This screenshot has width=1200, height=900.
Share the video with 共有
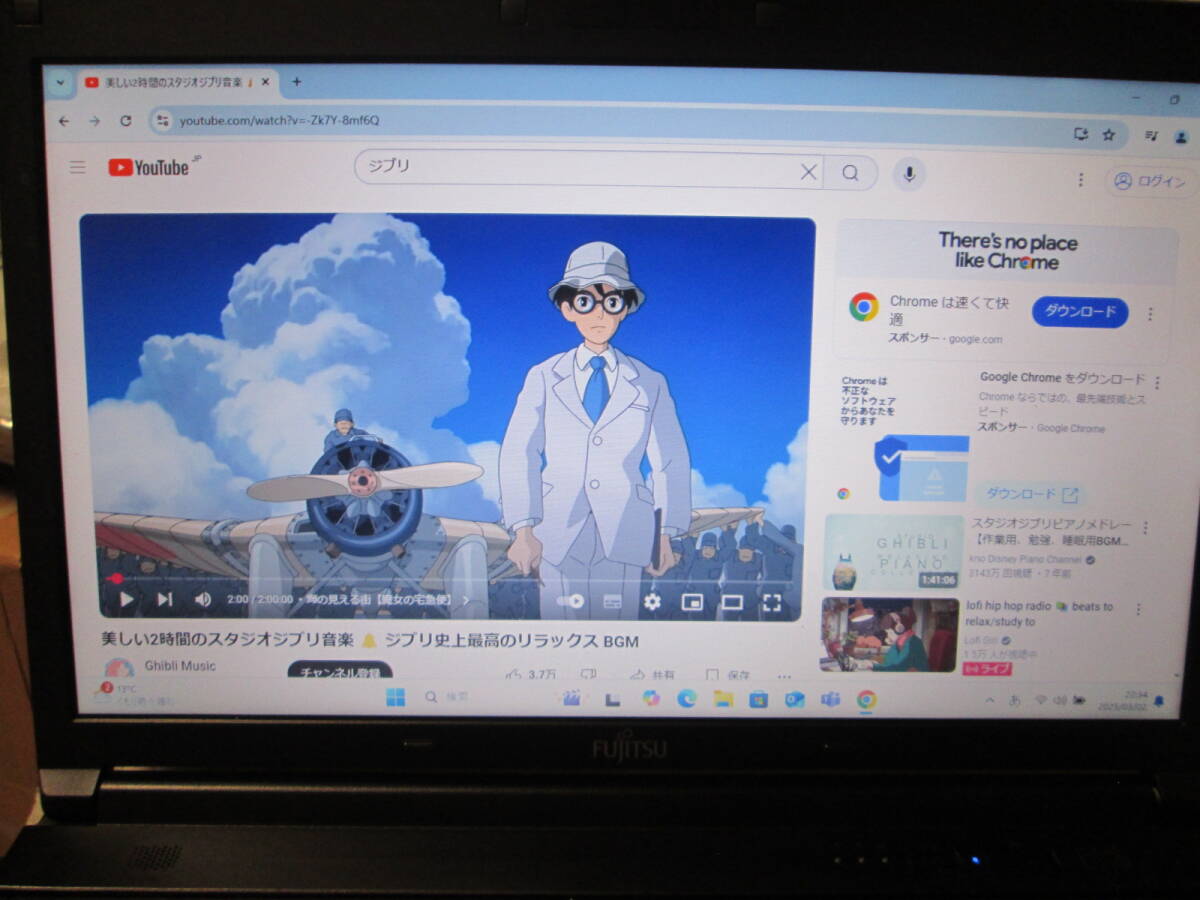coord(653,676)
